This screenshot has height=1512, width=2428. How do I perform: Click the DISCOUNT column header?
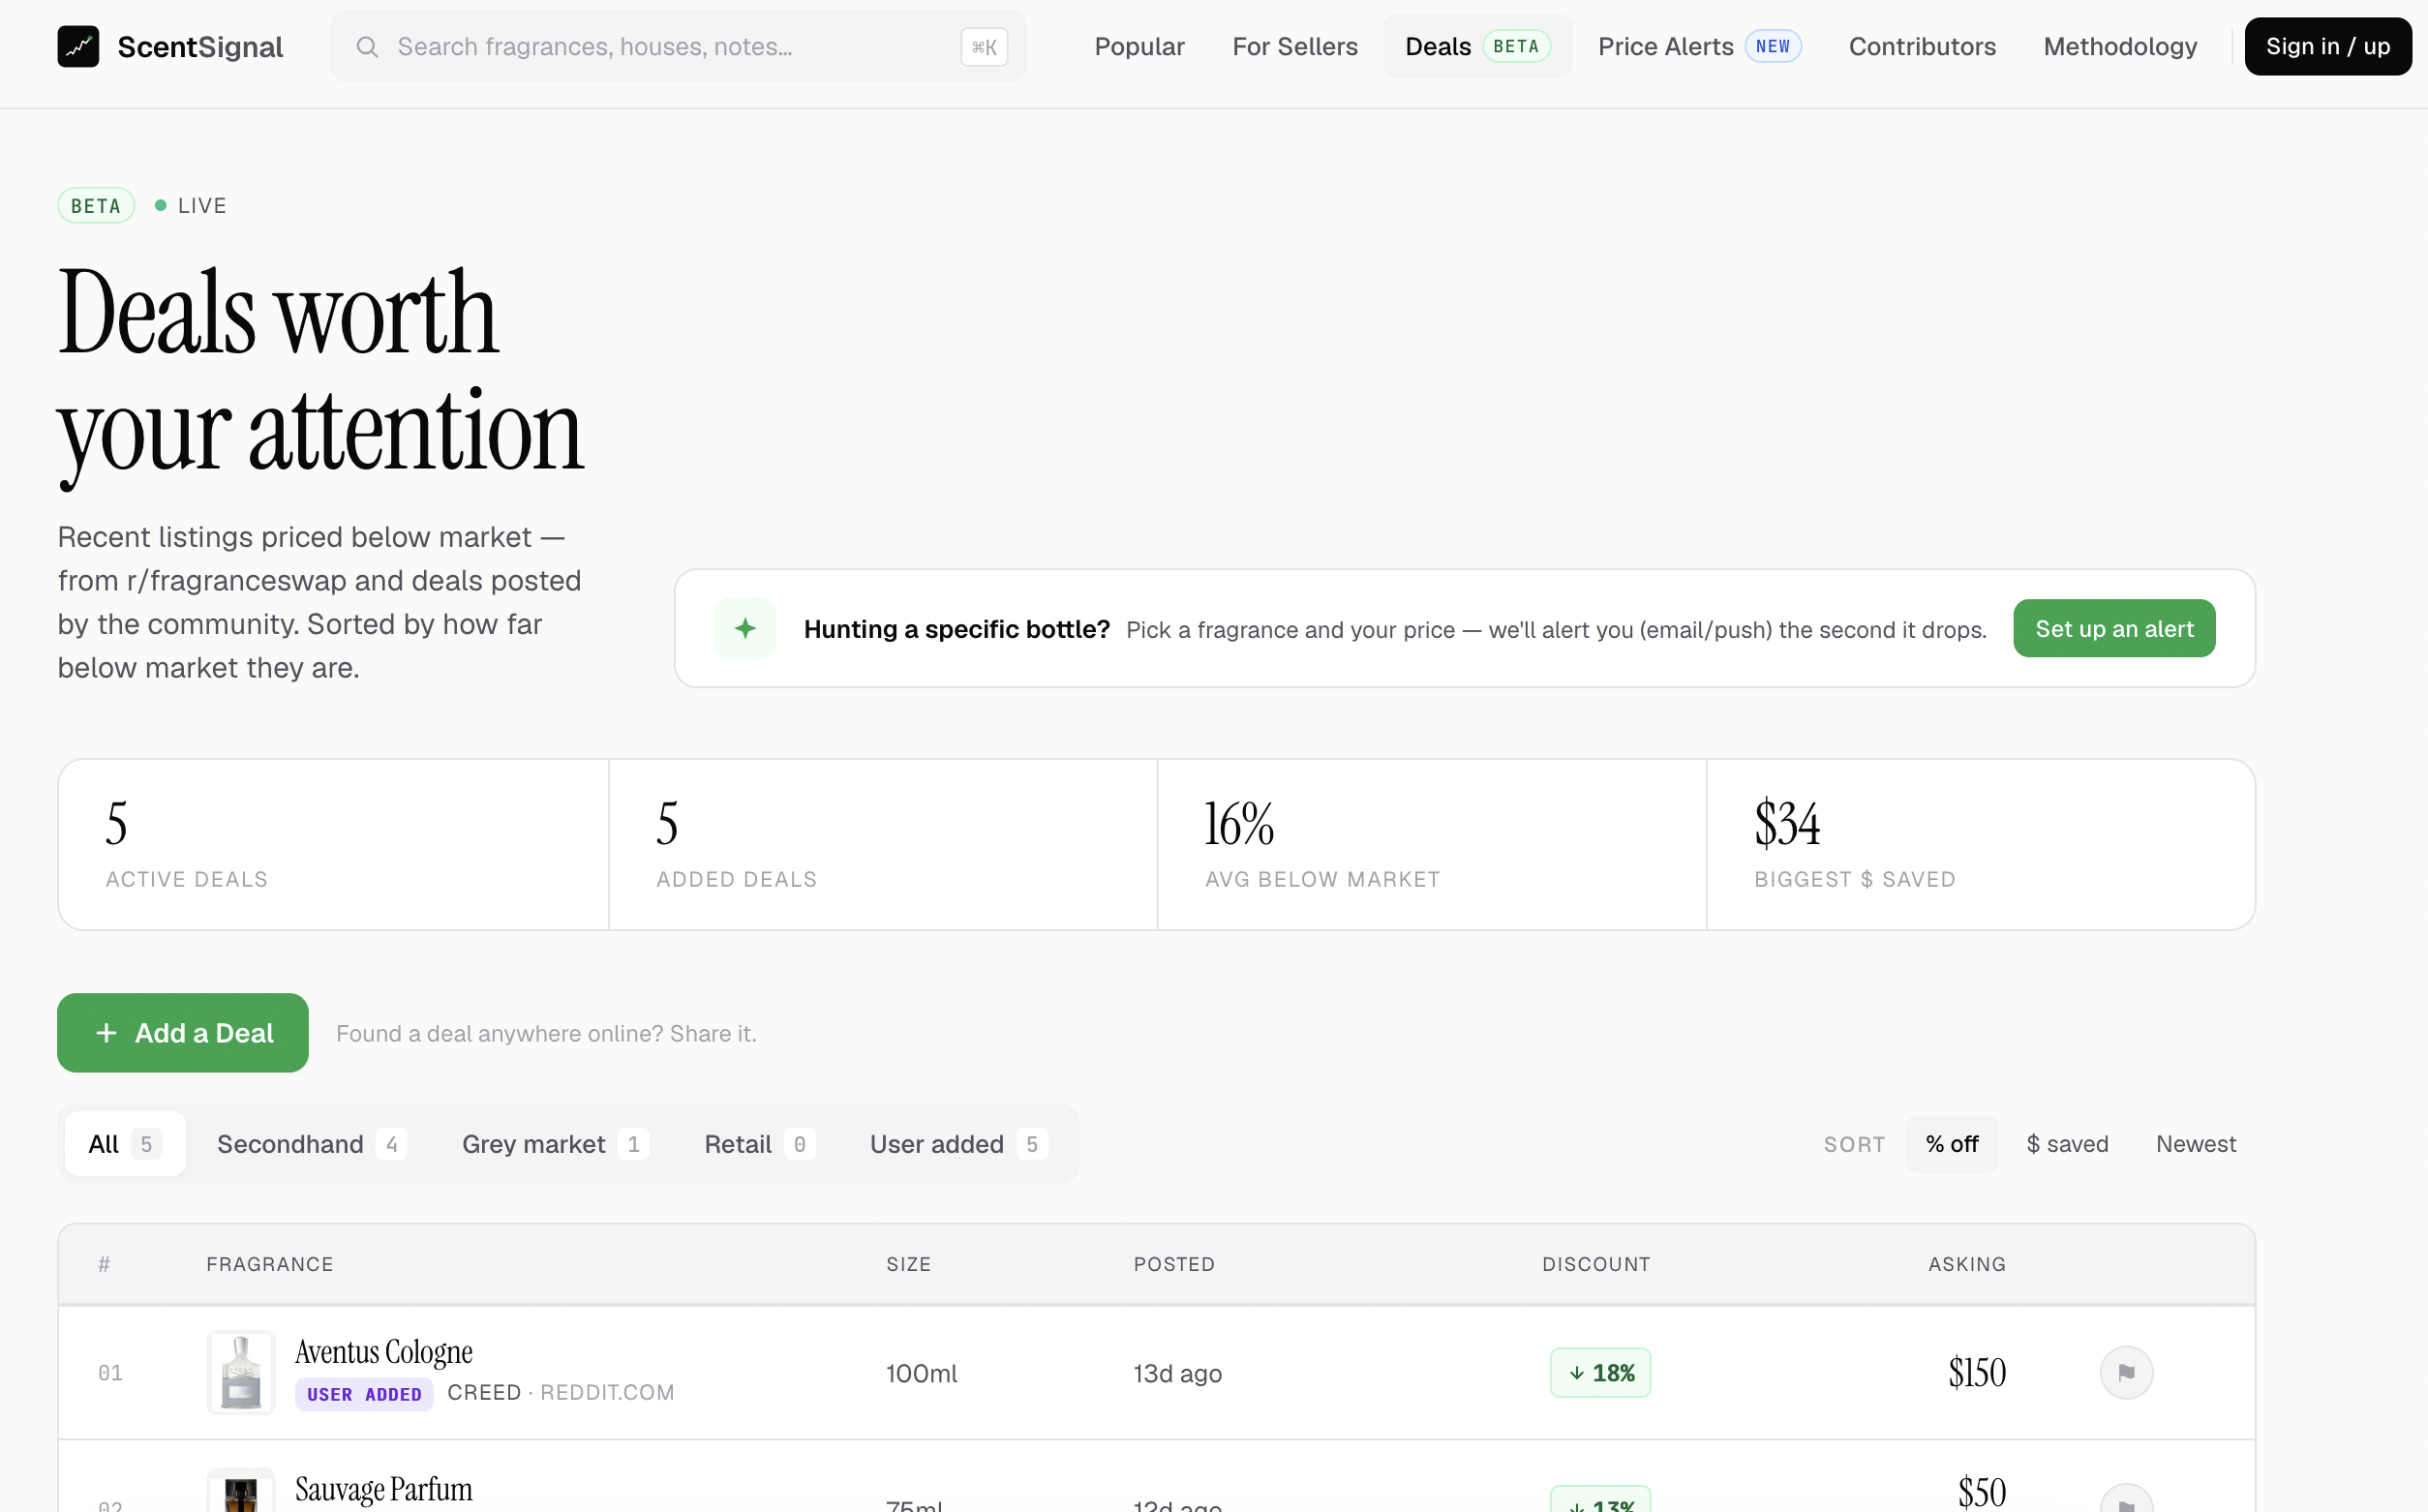click(1595, 1263)
